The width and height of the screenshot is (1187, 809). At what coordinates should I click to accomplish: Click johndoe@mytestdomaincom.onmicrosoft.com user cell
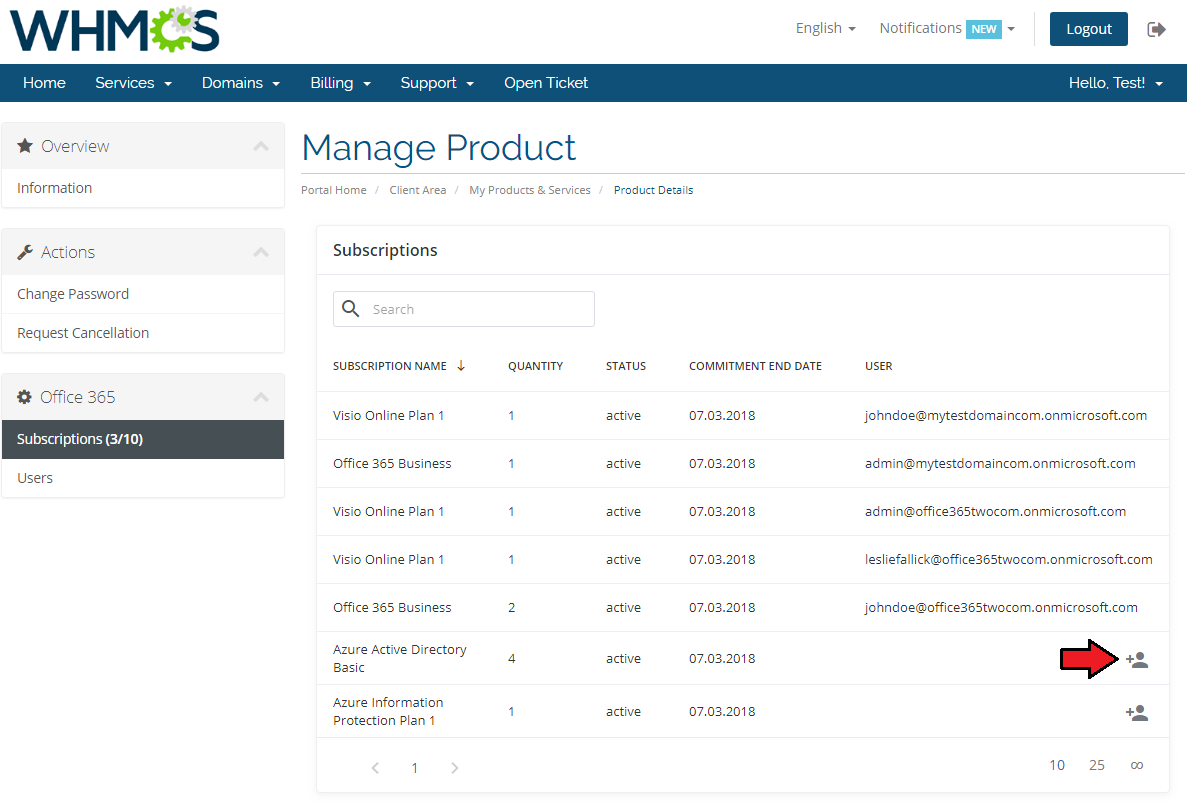tap(1006, 415)
